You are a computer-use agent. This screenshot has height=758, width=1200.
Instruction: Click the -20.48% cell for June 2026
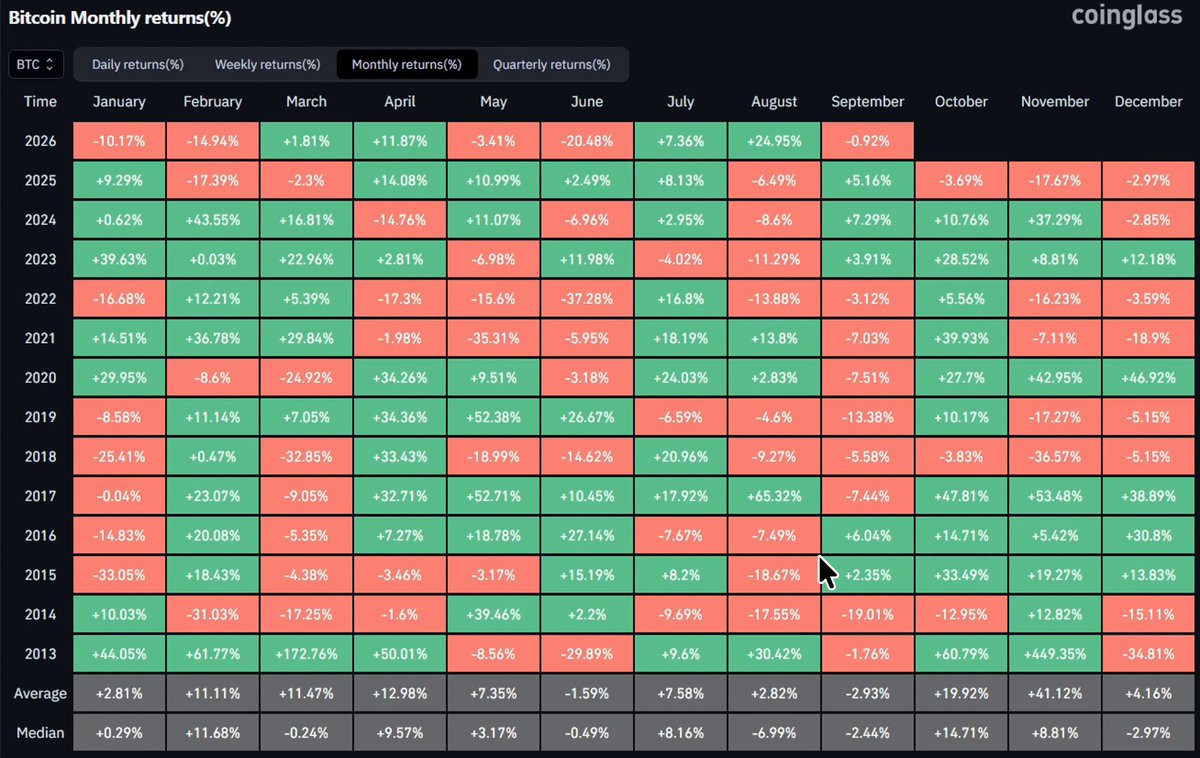coord(587,141)
